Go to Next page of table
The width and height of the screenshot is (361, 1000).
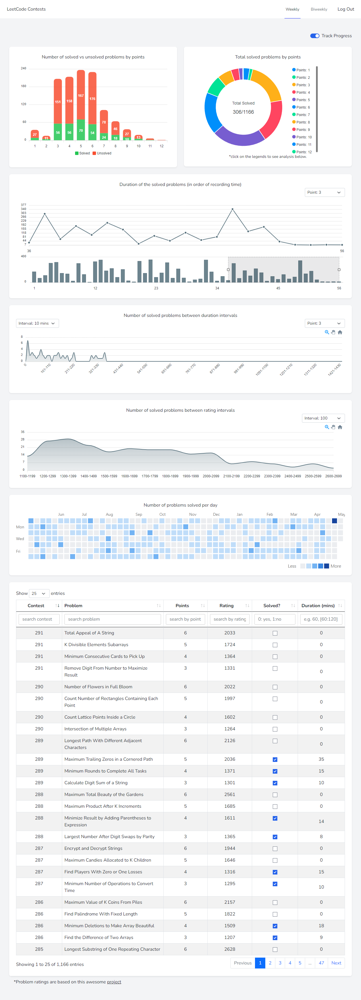pyautogui.click(x=336, y=963)
